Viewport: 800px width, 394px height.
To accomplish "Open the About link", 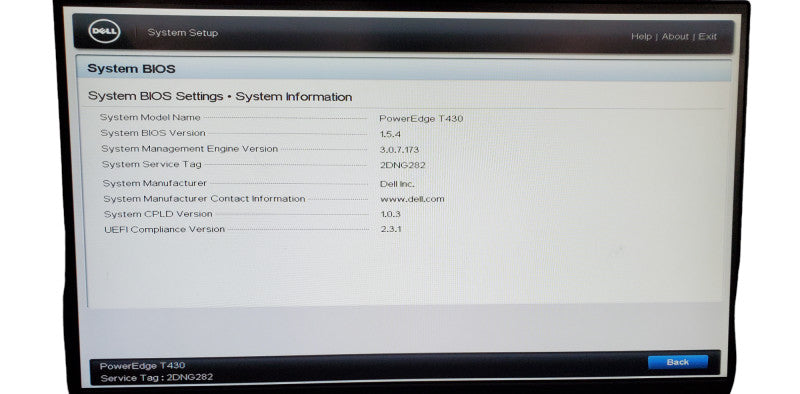I will click(x=675, y=36).
